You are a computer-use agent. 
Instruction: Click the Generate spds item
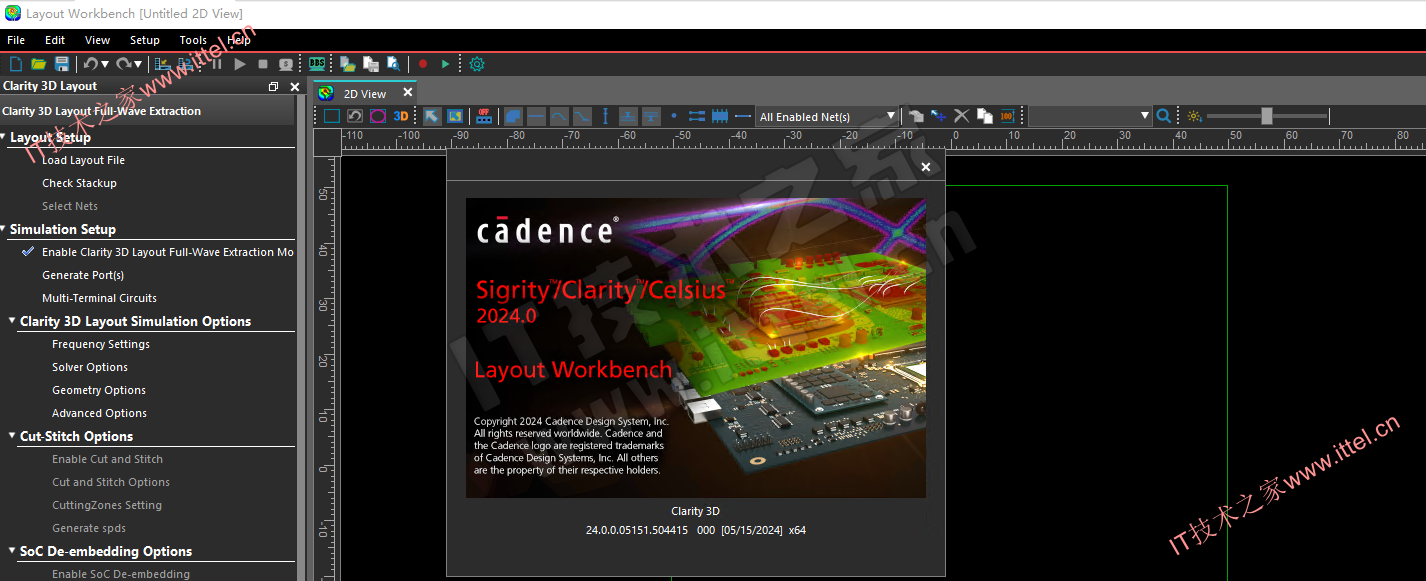coord(89,528)
